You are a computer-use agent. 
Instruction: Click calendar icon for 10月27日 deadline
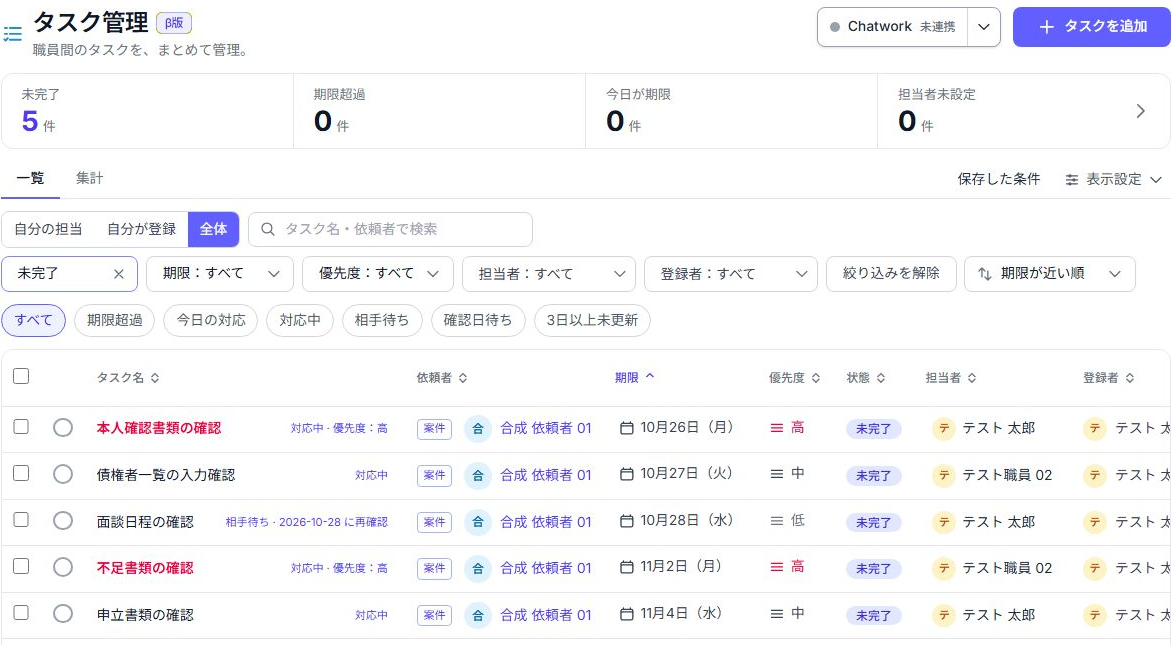(627, 475)
